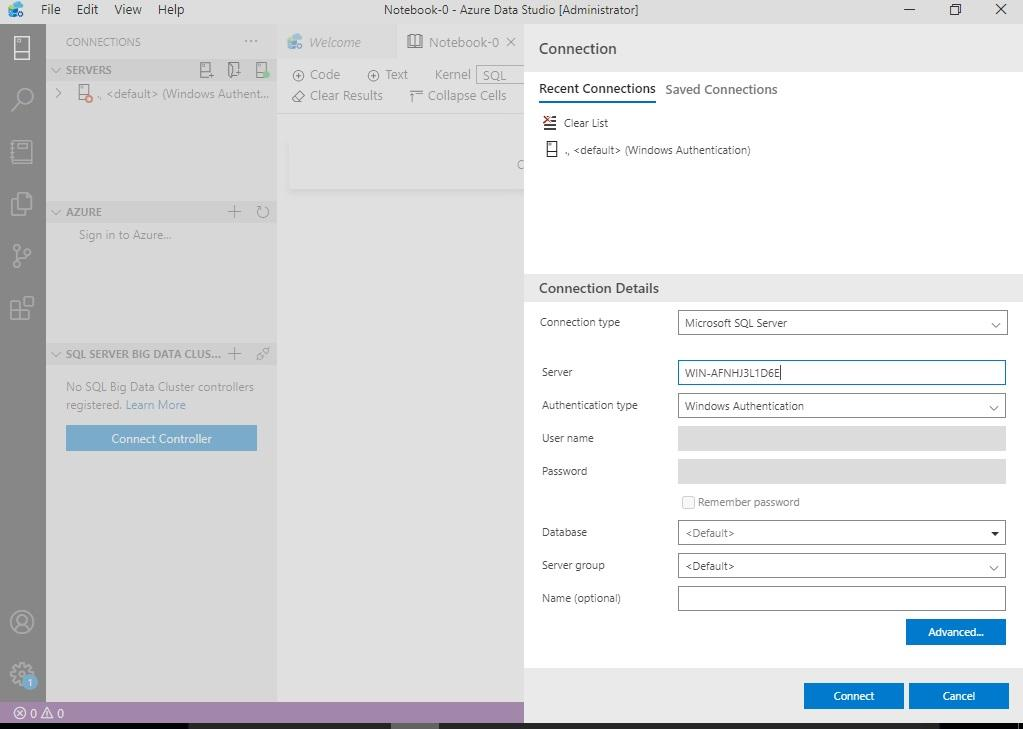Click Sign in to Azure...
The image size is (1023, 729).
point(125,235)
